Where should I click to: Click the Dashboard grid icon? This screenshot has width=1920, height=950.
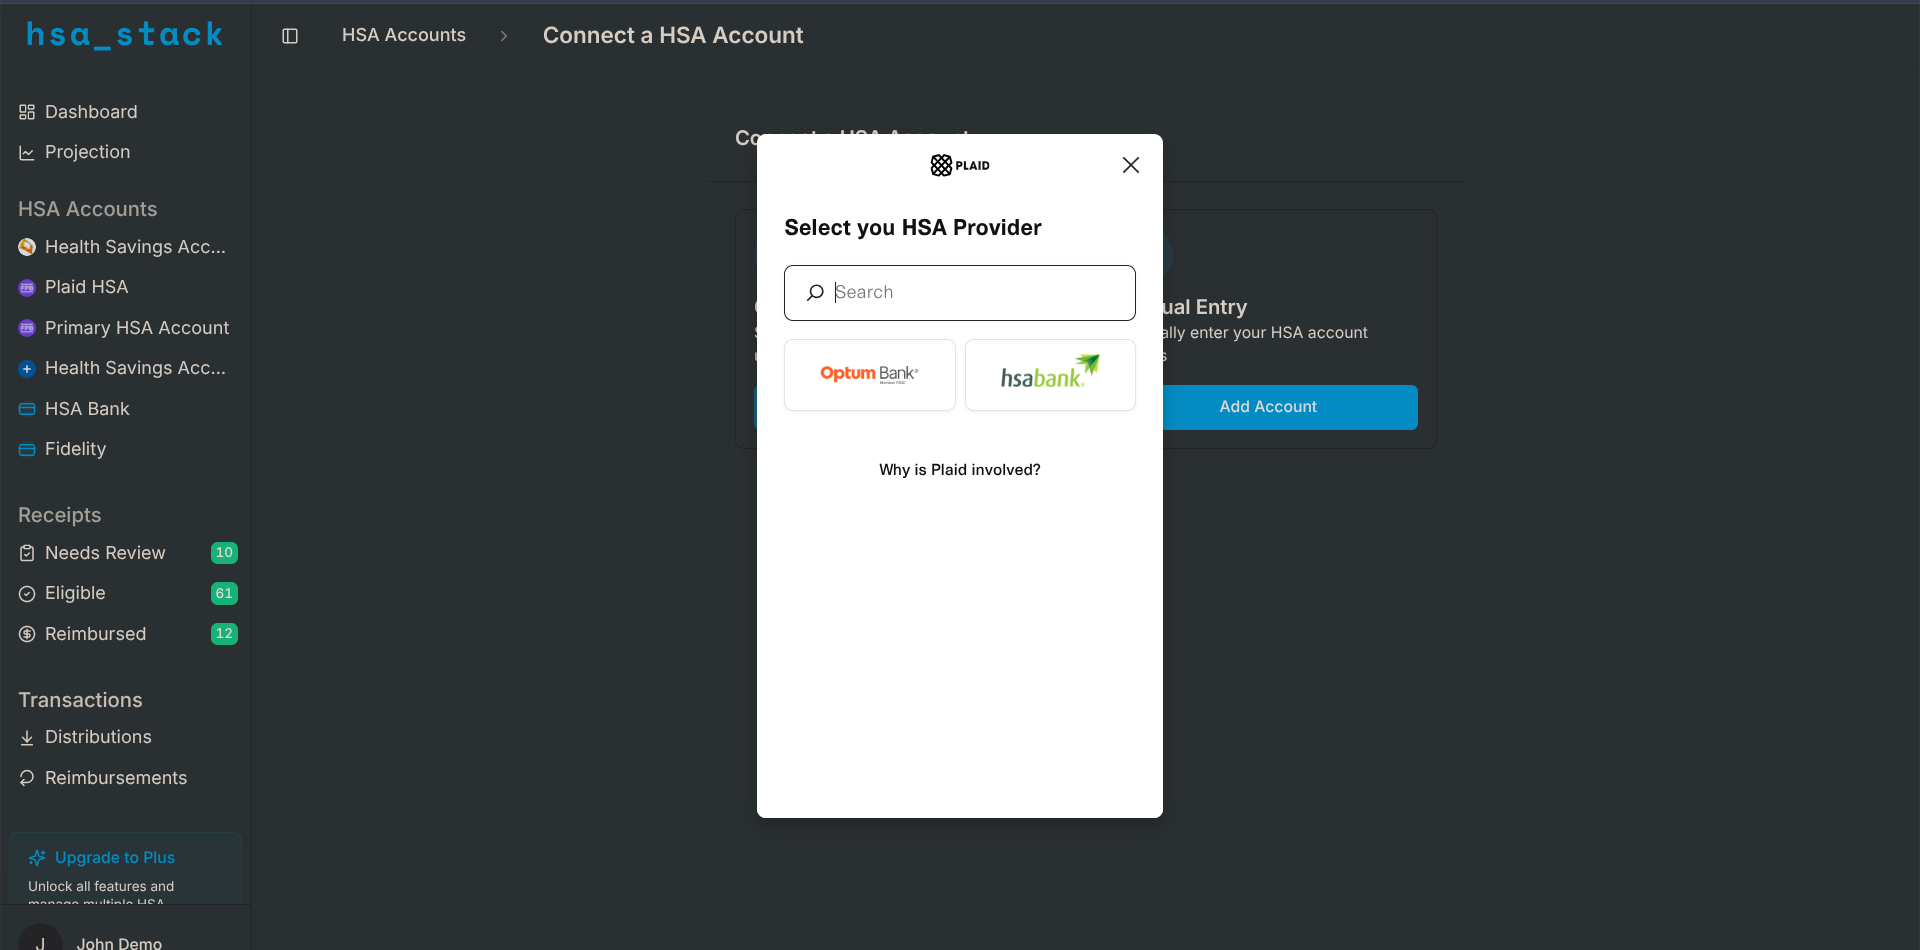point(27,112)
